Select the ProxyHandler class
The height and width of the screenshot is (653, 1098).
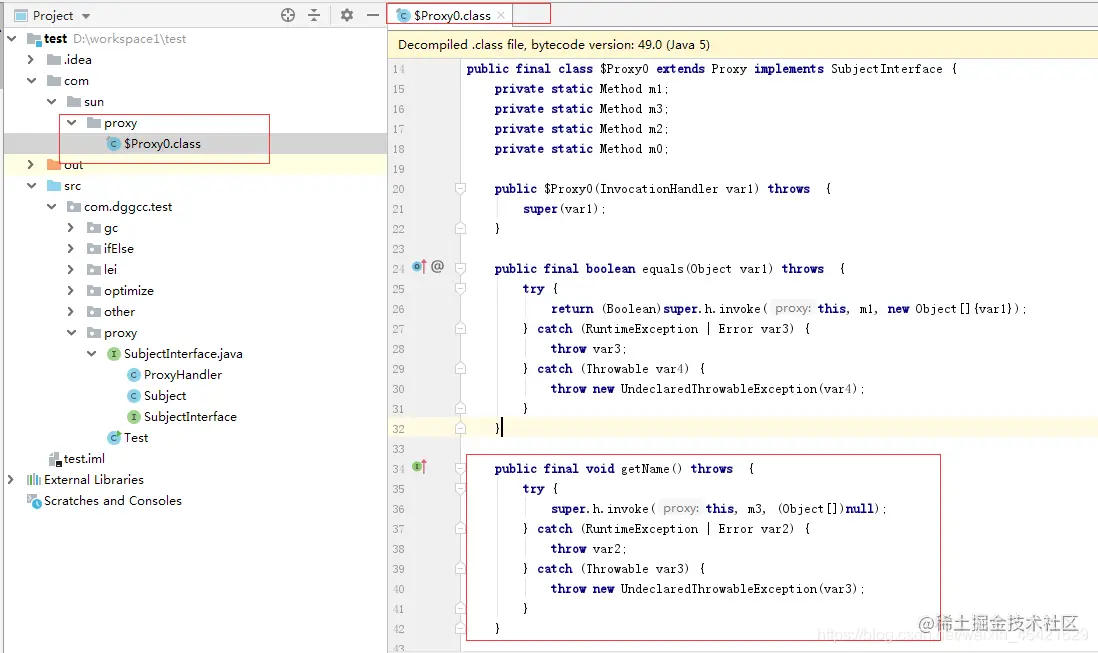183,374
